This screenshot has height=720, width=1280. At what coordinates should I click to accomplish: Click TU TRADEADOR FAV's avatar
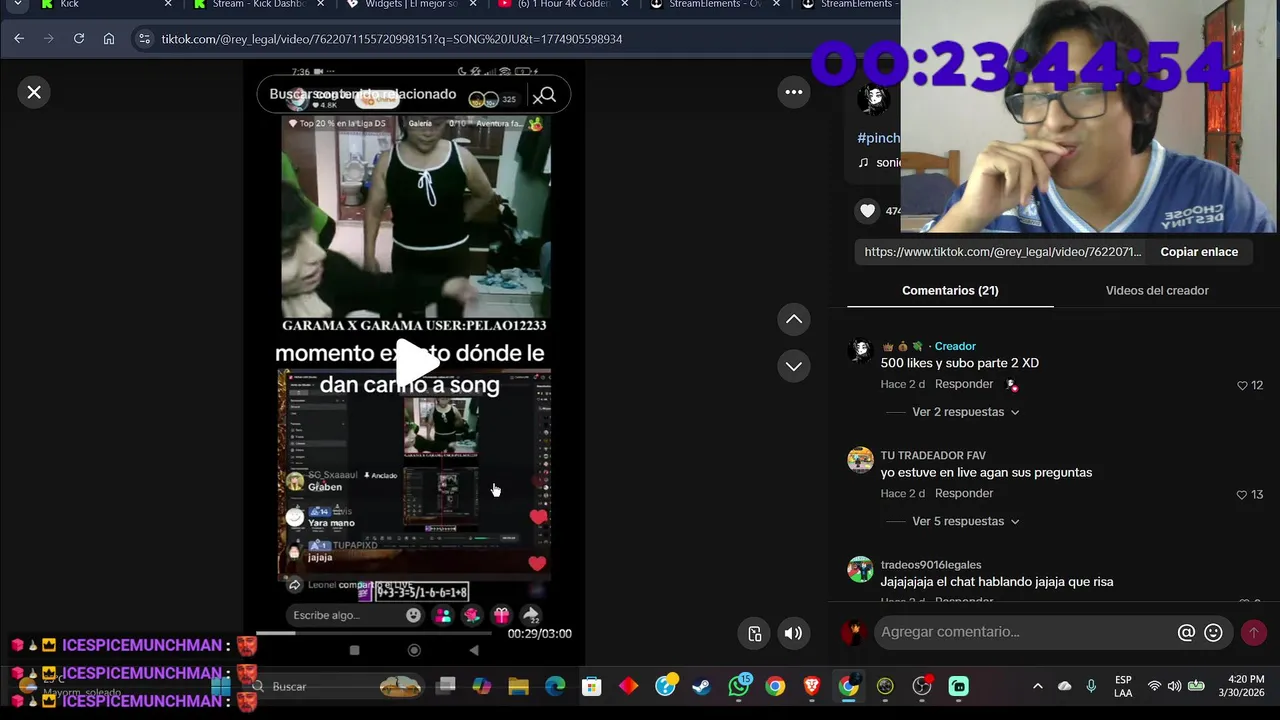(x=860, y=460)
